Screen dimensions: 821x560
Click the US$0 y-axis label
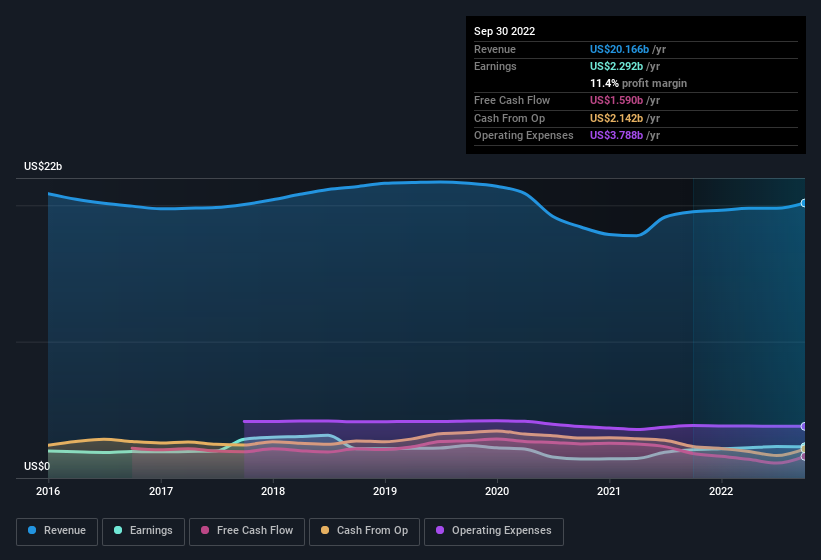[x=37, y=466]
